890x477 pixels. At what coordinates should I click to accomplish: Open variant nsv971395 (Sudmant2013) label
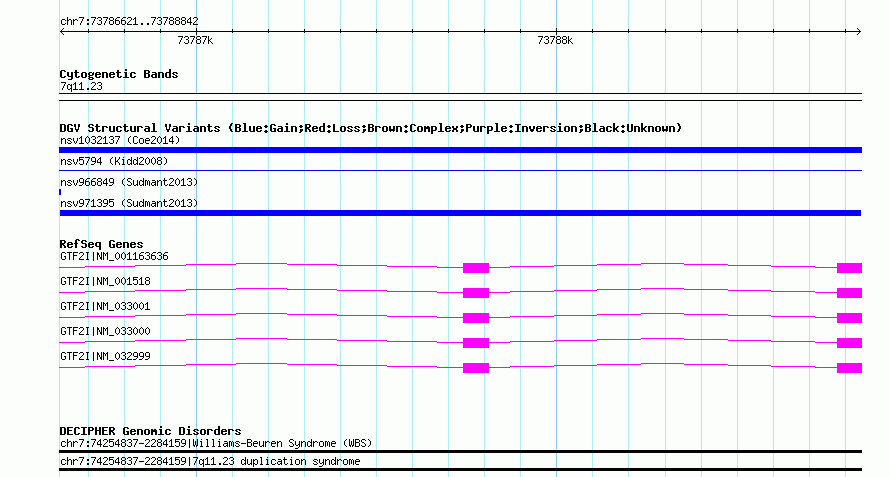[x=129, y=203]
